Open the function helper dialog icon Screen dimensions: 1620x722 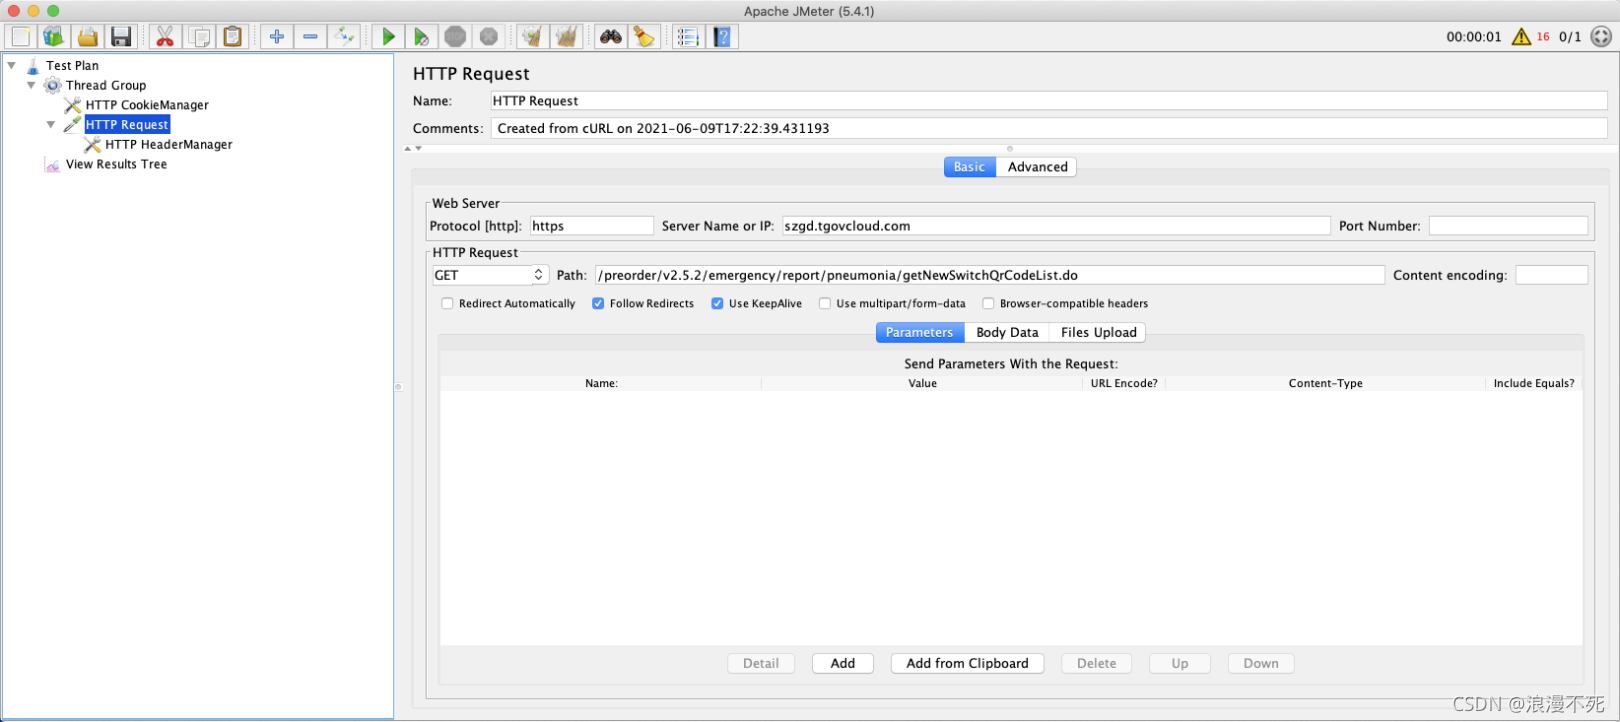(688, 37)
